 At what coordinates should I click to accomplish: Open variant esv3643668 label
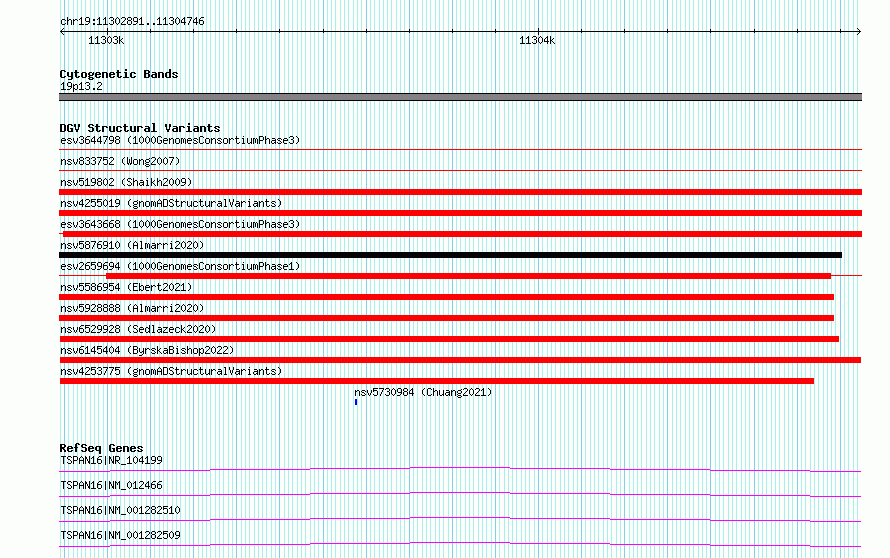tap(180, 224)
